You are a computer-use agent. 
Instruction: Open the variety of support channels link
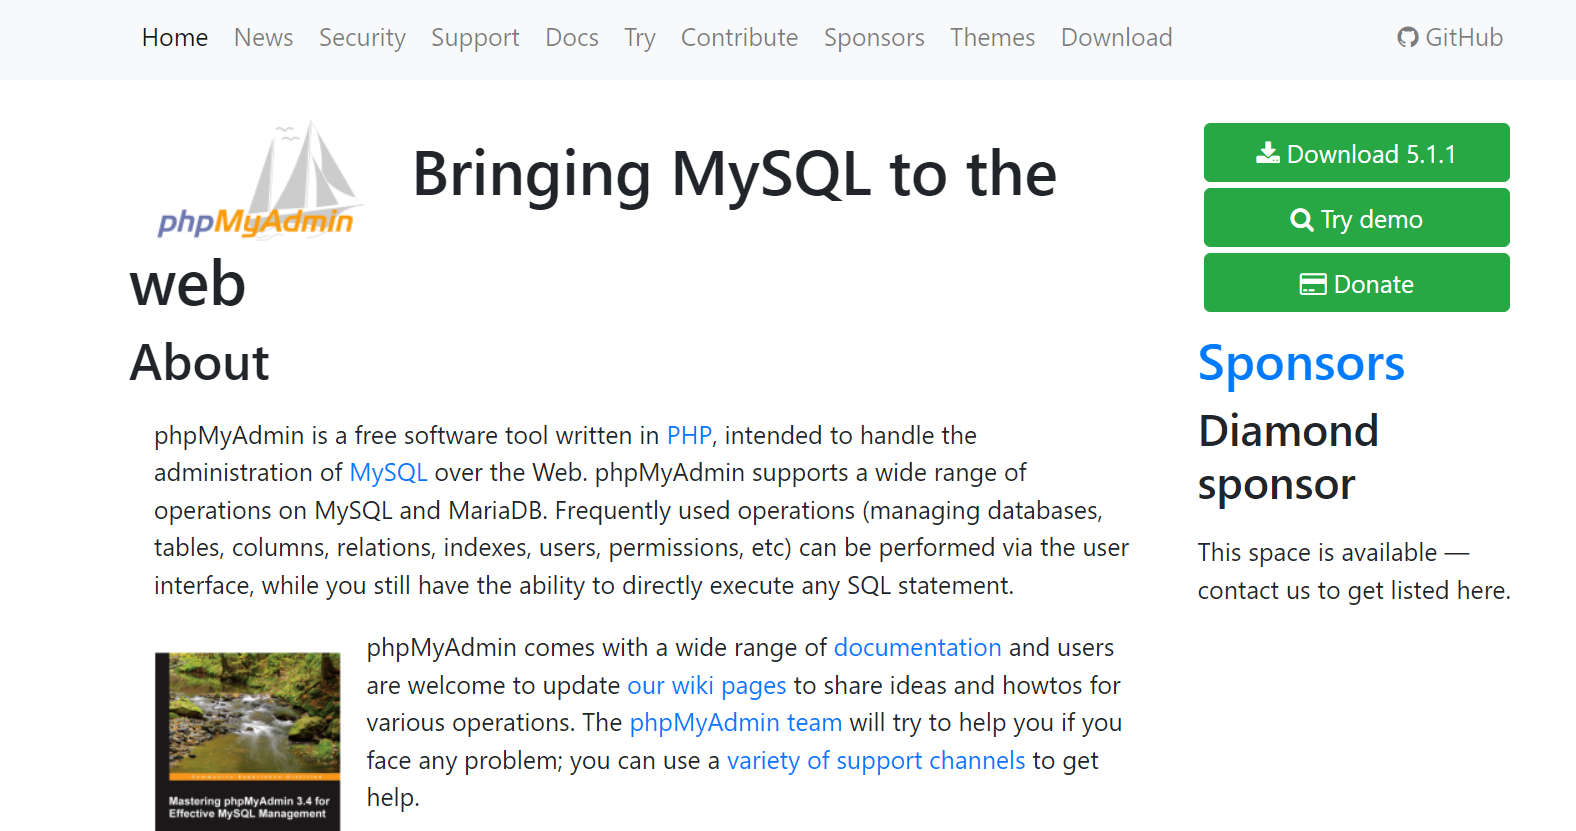[876, 761]
